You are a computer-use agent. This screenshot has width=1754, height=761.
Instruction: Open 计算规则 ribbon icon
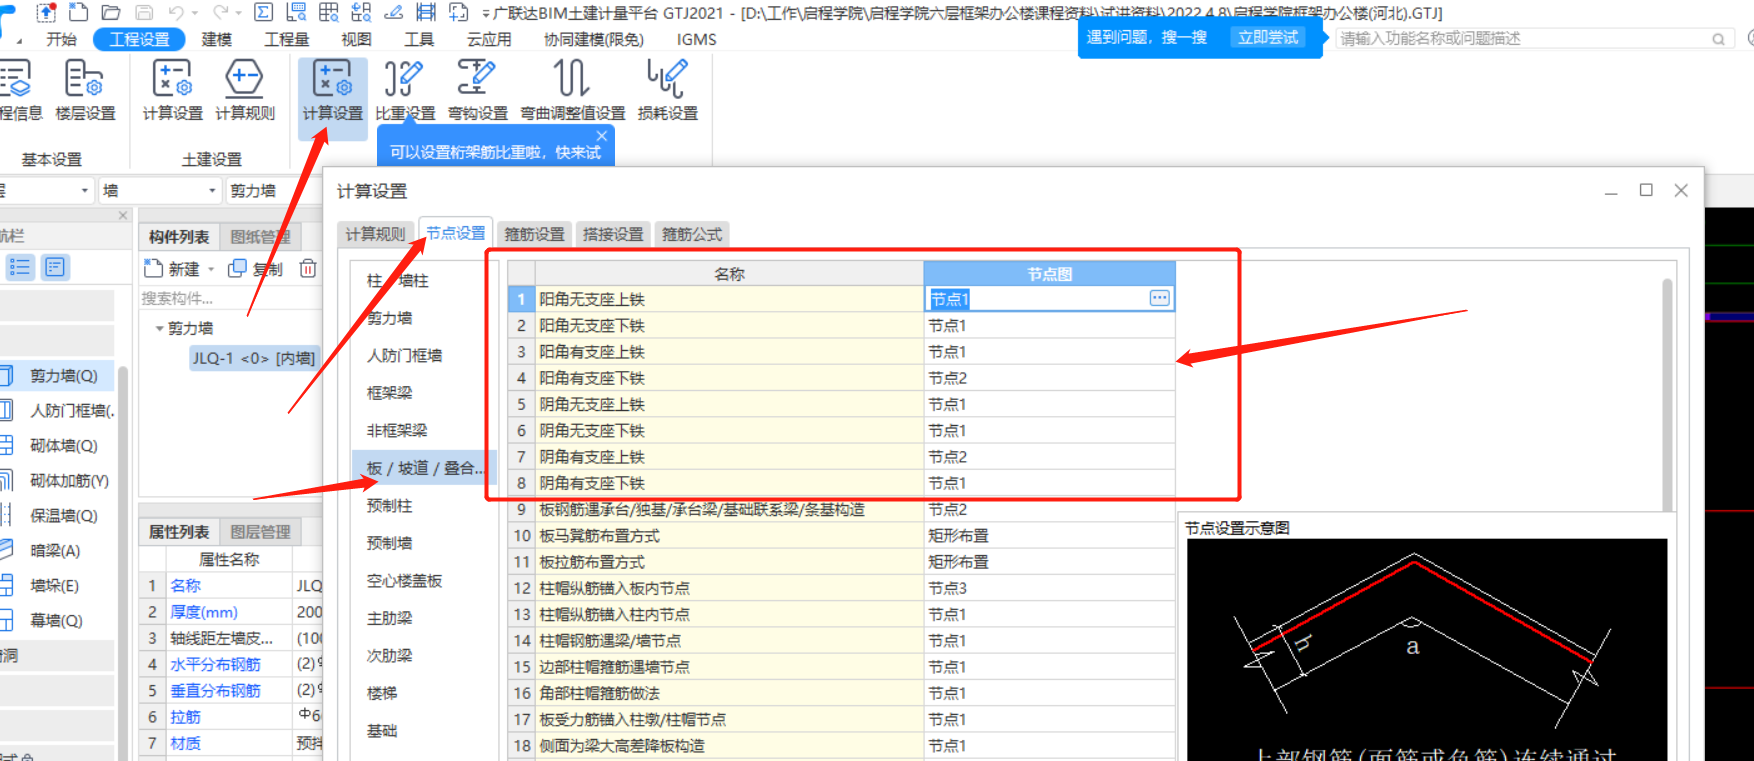pos(245,90)
